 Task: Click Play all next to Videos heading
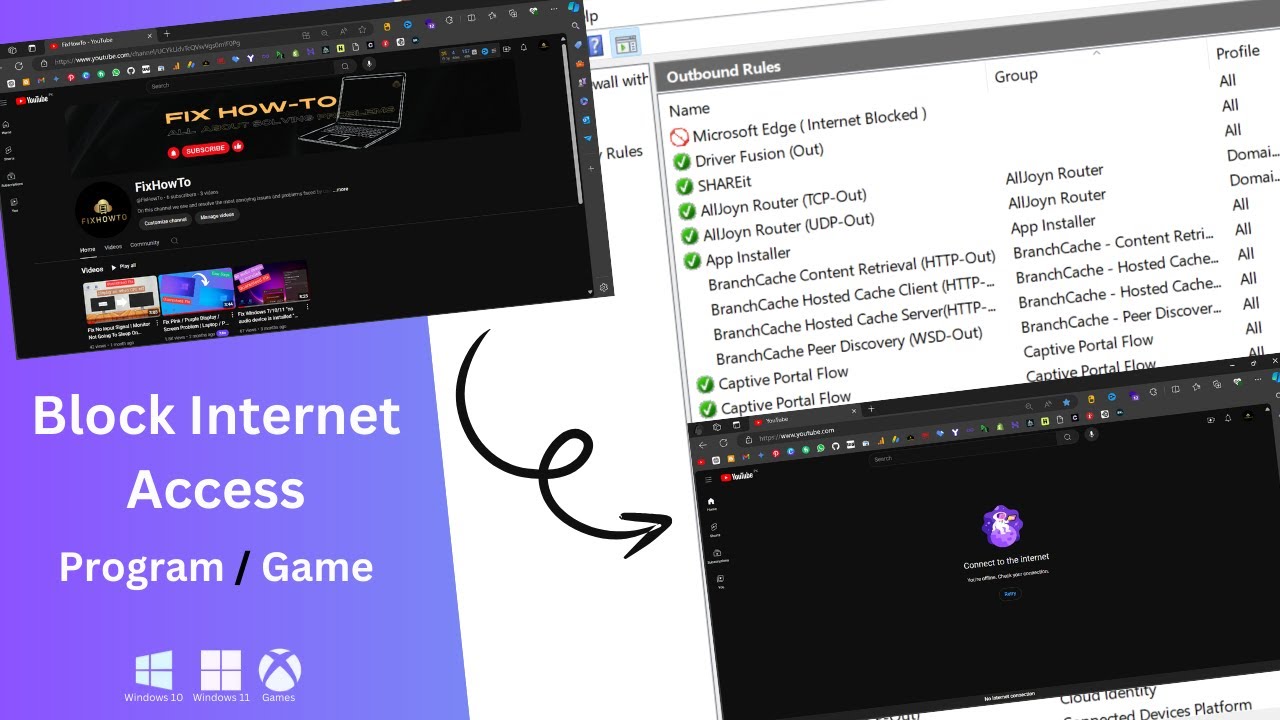pos(124,267)
